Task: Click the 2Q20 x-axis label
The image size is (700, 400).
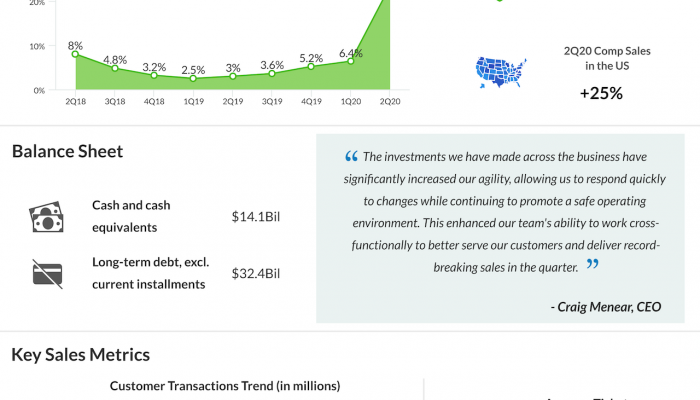Action: (389, 101)
